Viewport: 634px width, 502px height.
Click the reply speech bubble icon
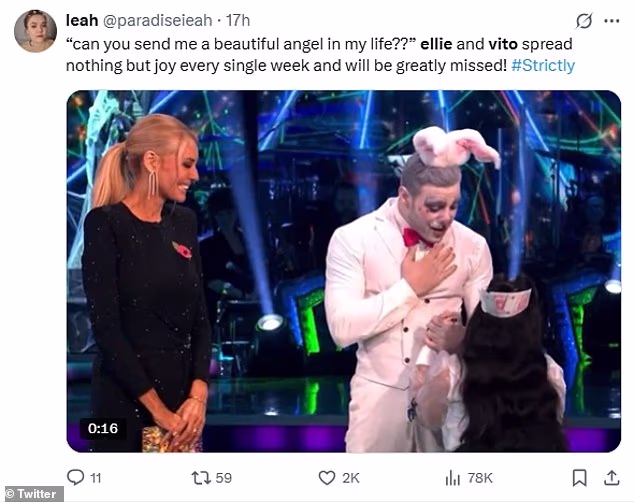tap(75, 477)
